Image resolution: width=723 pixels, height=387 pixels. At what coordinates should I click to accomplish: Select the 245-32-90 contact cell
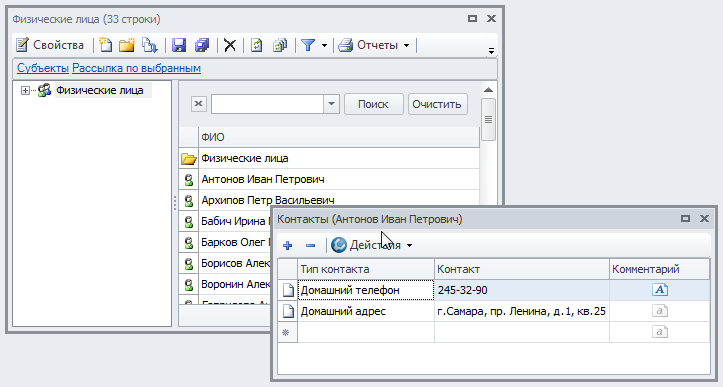(522, 290)
